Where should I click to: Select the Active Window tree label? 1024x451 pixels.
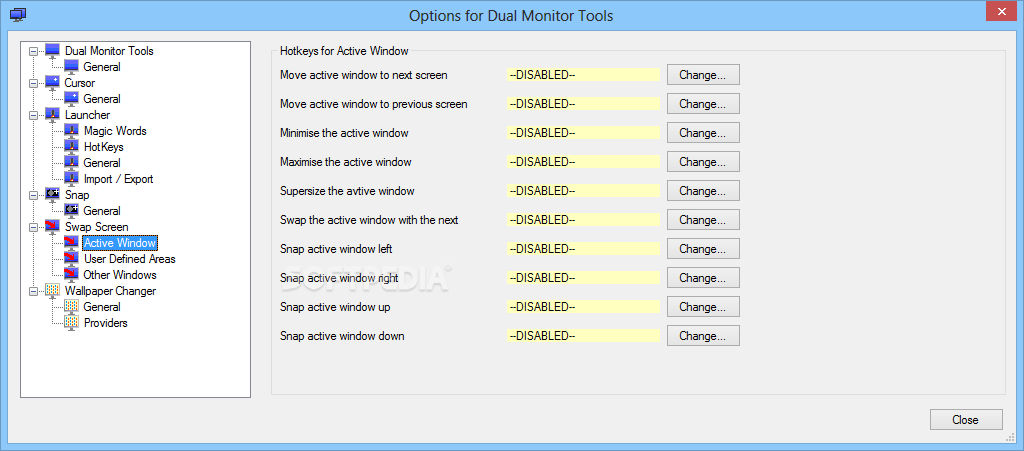[x=120, y=243]
